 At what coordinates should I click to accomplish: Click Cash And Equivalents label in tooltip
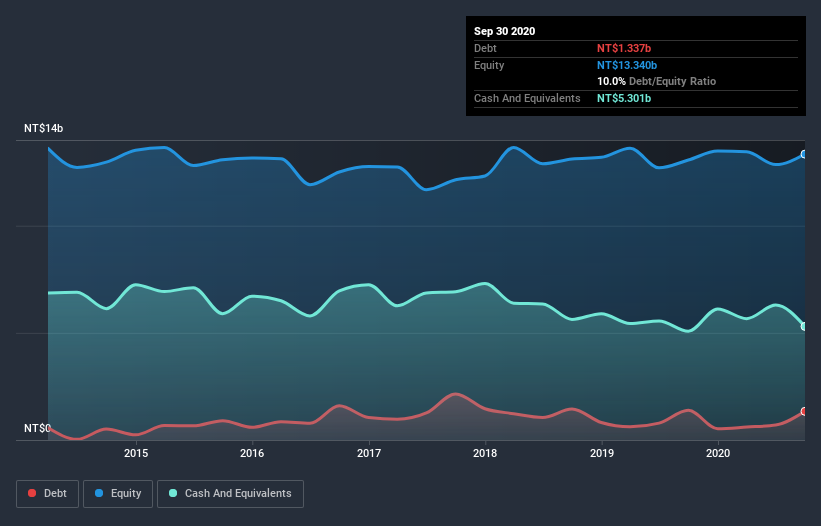point(527,98)
